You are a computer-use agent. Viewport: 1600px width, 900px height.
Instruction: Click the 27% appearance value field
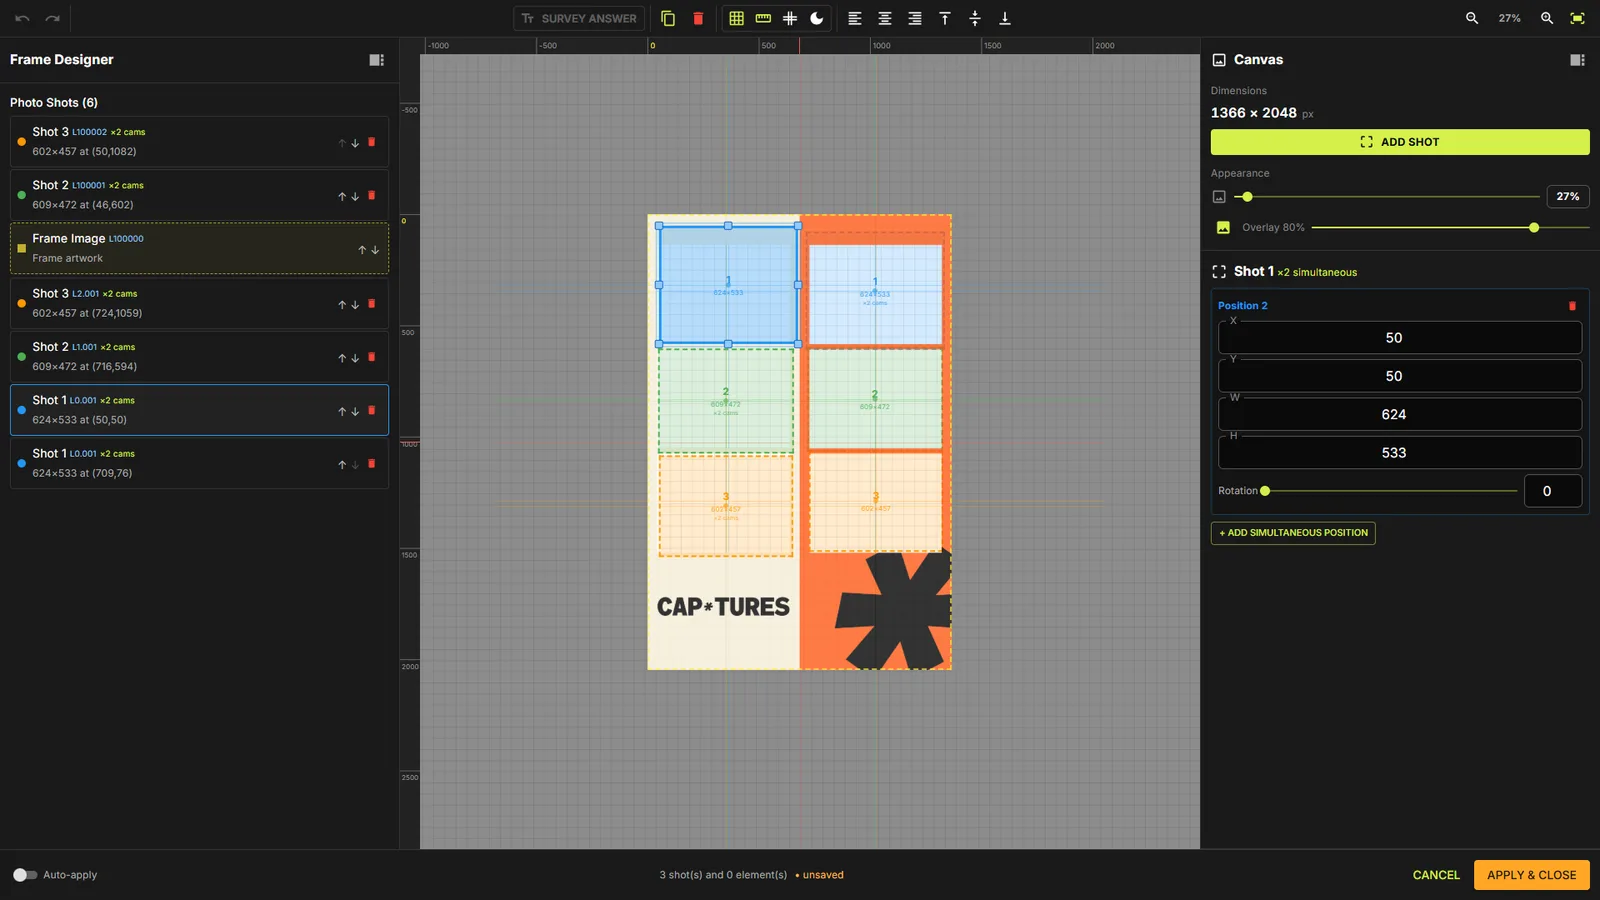point(1568,197)
